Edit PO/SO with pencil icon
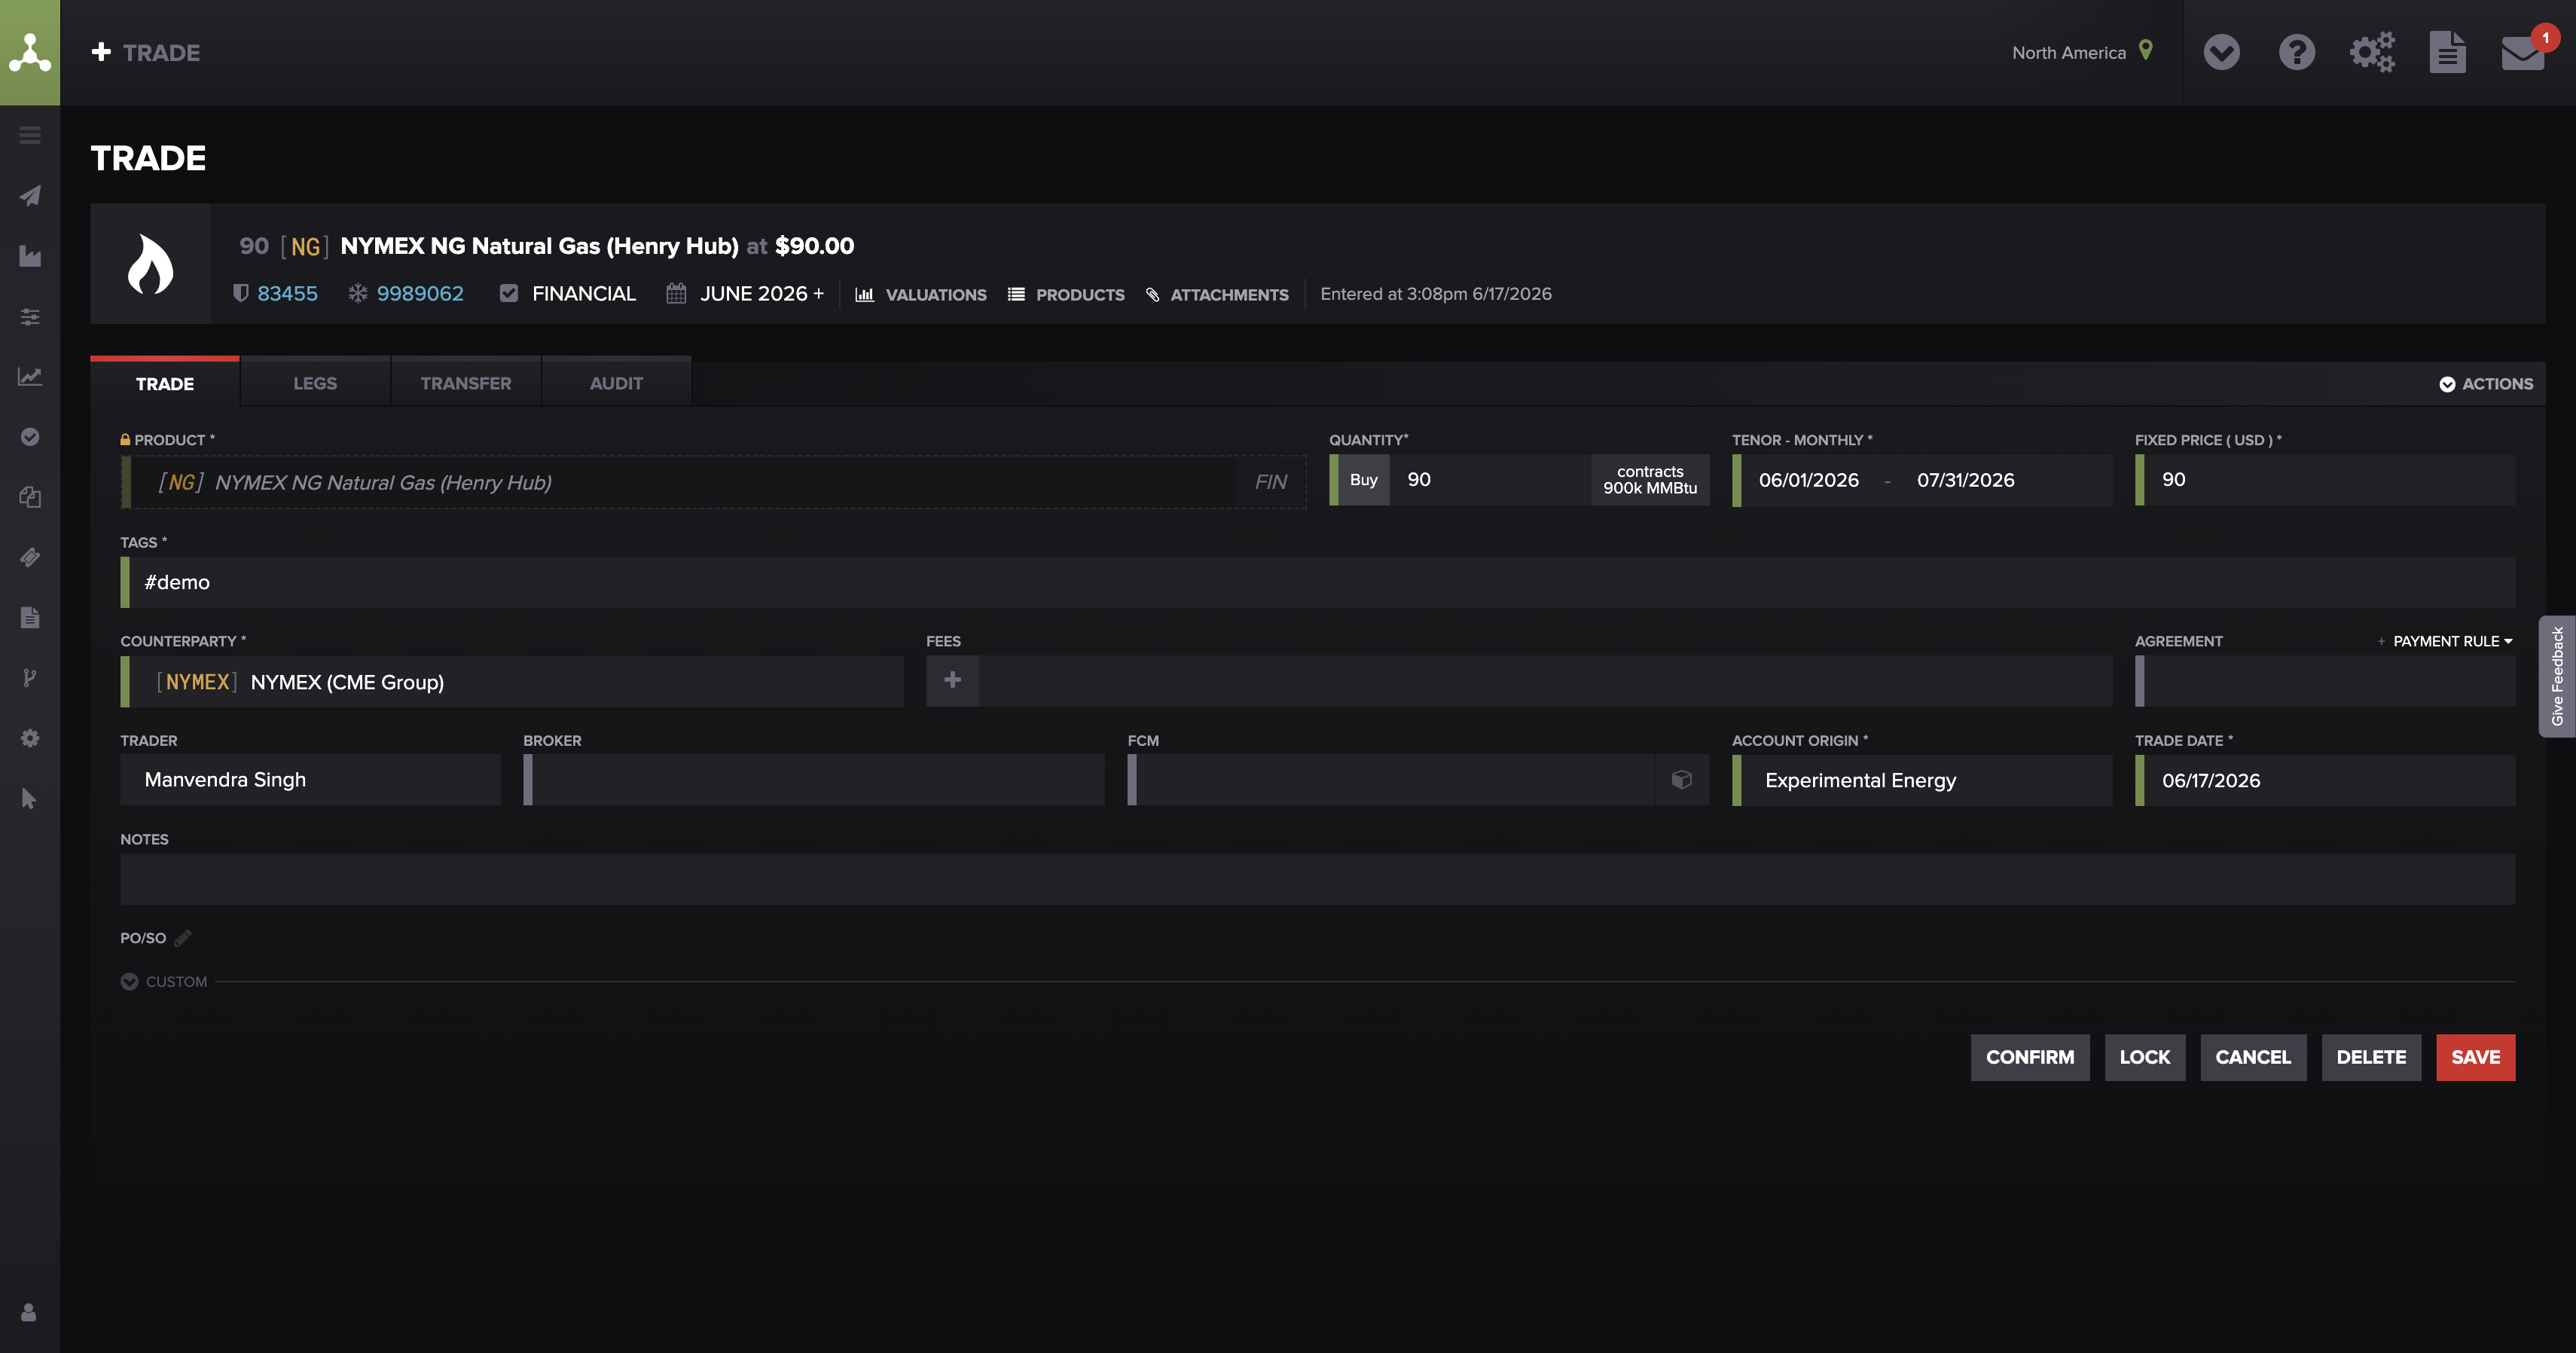This screenshot has width=2576, height=1353. [x=183, y=938]
